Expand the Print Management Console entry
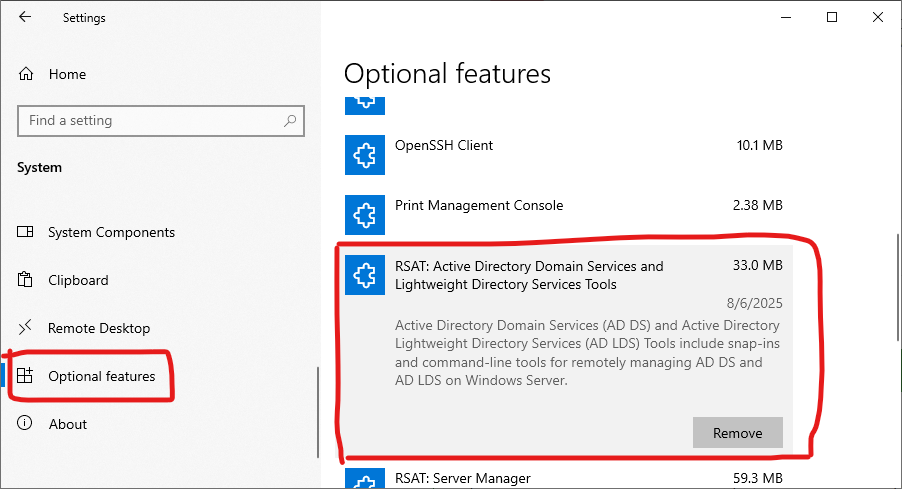This screenshot has width=902, height=489. point(564,215)
